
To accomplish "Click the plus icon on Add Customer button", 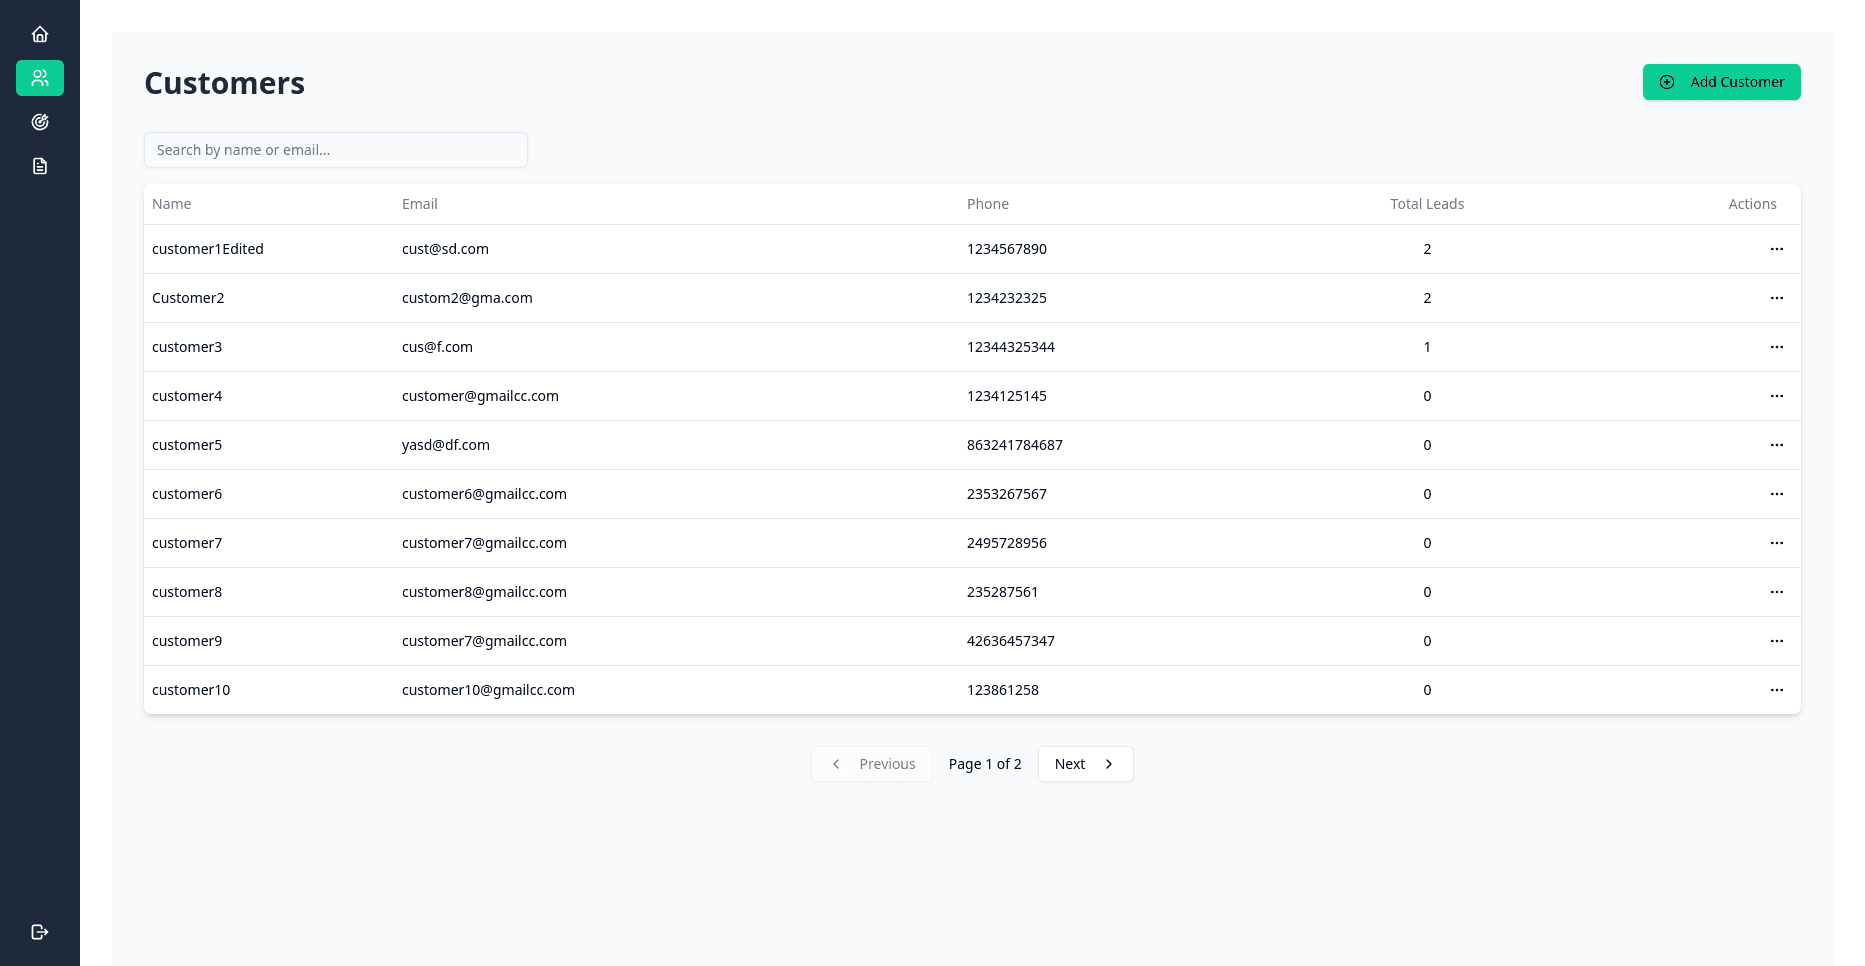I will tap(1666, 82).
